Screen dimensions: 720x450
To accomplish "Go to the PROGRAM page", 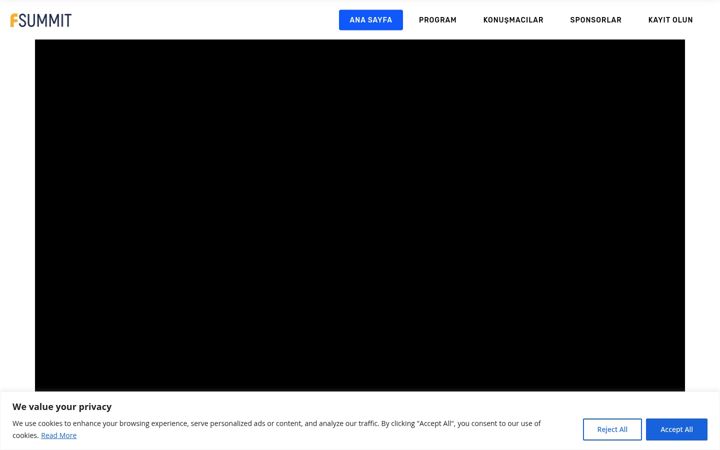I will (x=437, y=20).
